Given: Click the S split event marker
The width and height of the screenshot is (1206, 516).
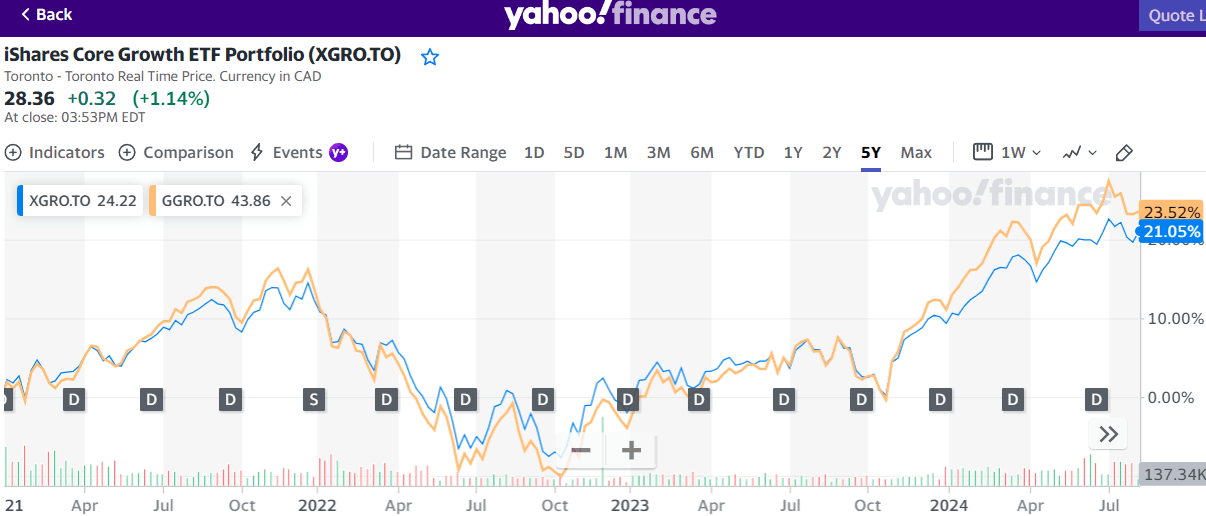Looking at the screenshot, I should tap(314, 400).
